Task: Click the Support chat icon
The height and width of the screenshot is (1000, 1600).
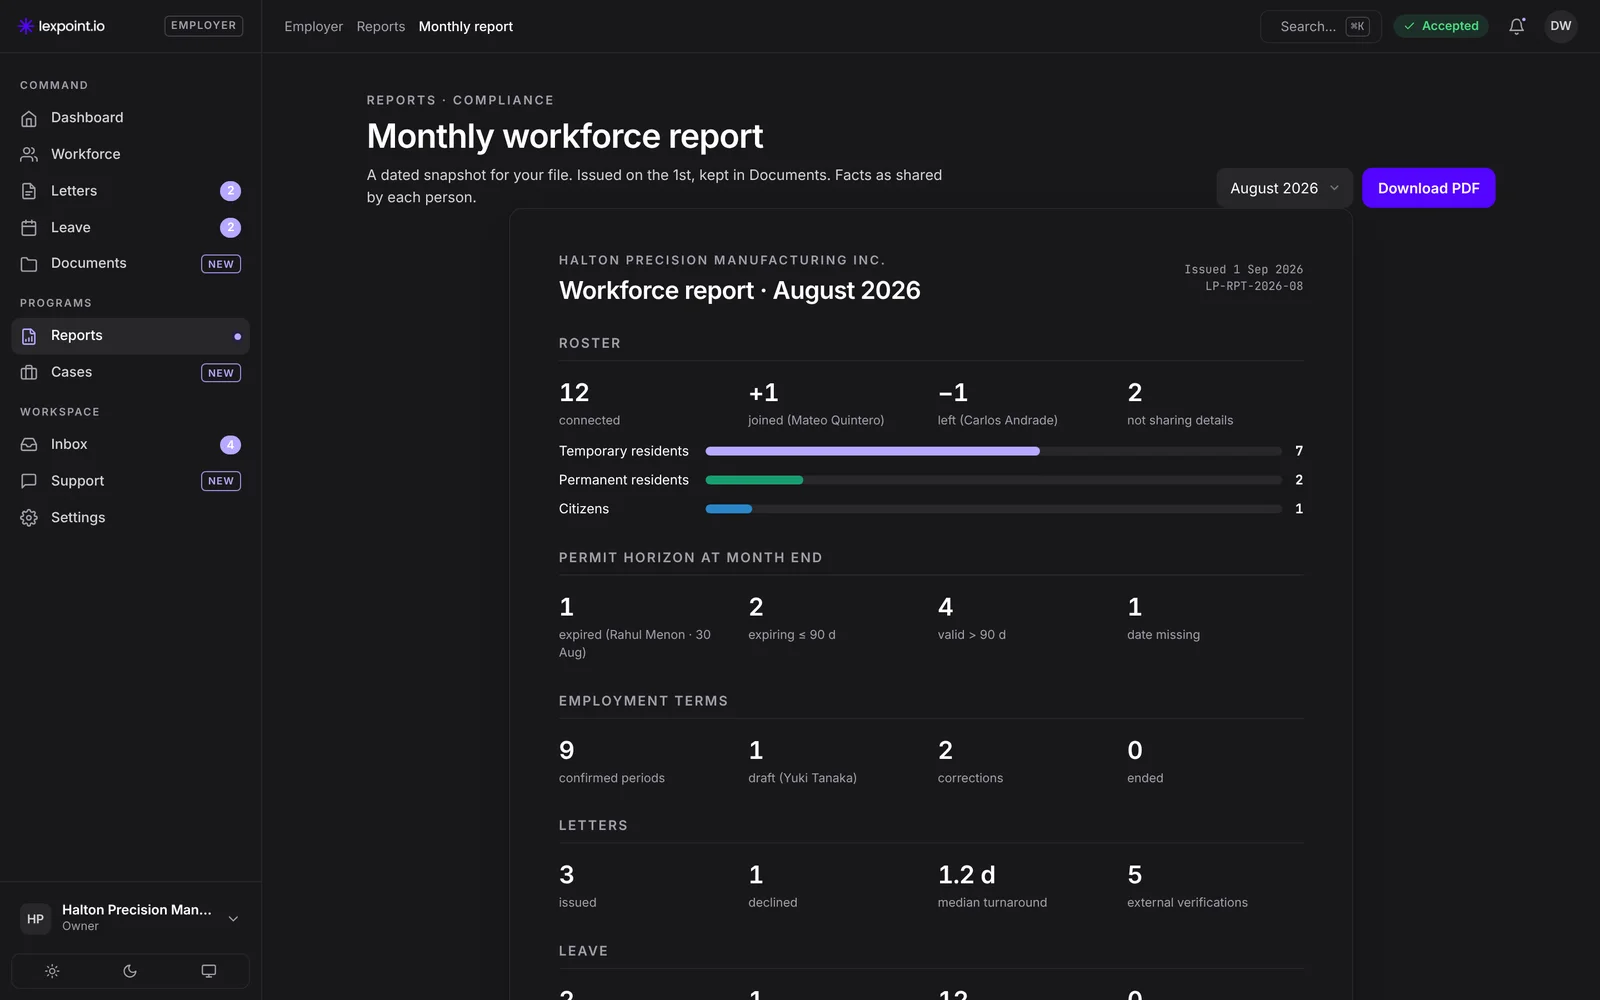Action: (29, 481)
